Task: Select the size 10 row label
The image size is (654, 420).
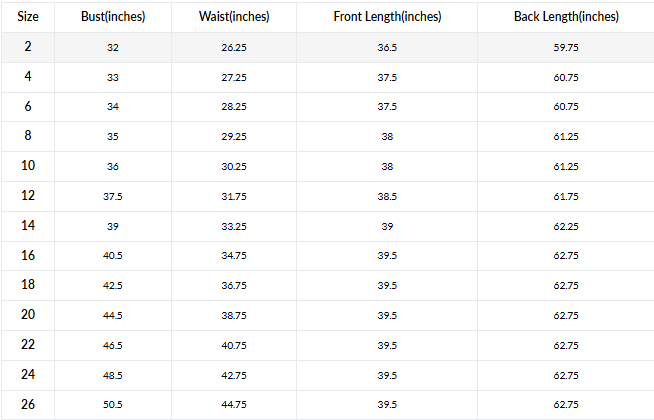Action: [x=28, y=165]
